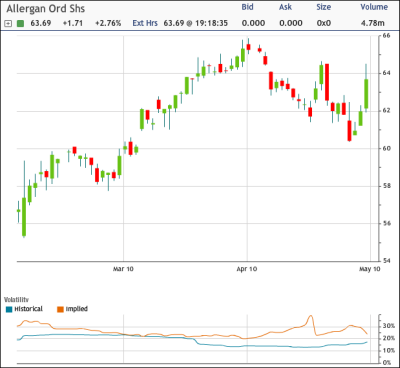This screenshot has height=368, width=400.
Task: Click the 63.69 @ 19:18:35 extended-hours quote
Action: 196,23
